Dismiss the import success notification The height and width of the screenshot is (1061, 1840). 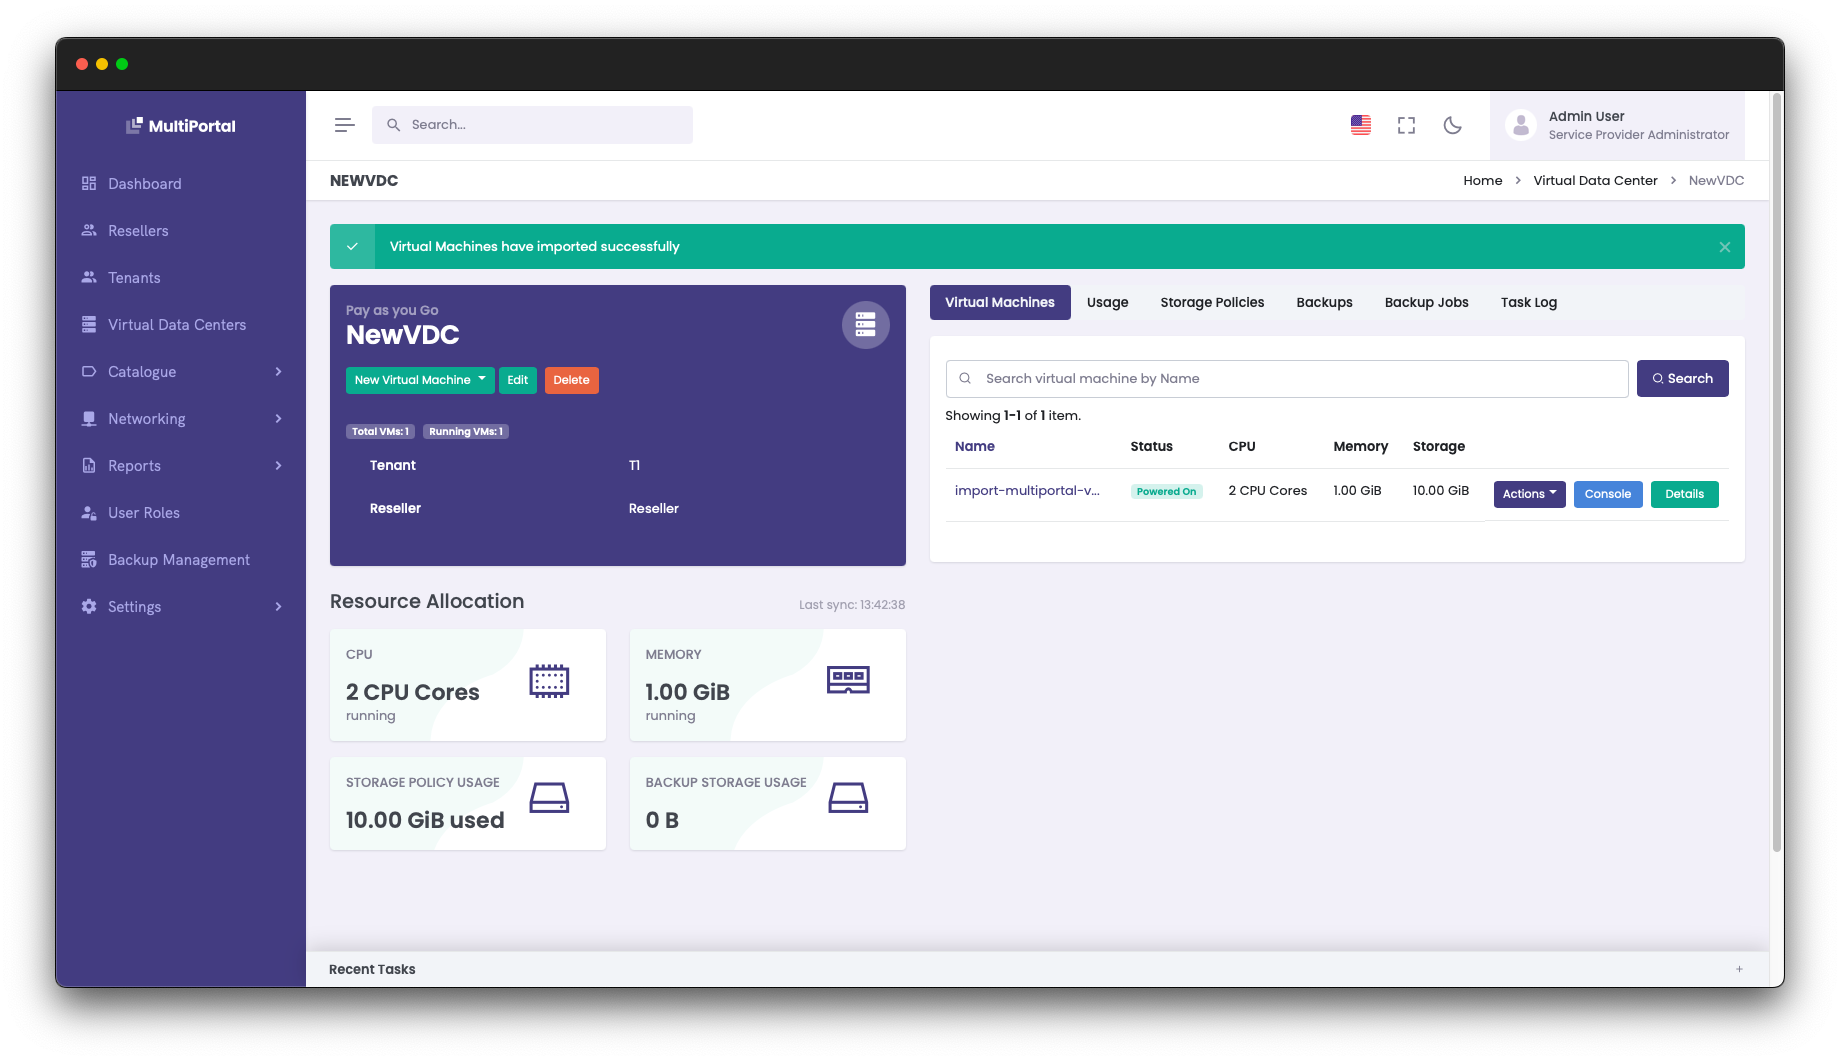pos(1724,247)
